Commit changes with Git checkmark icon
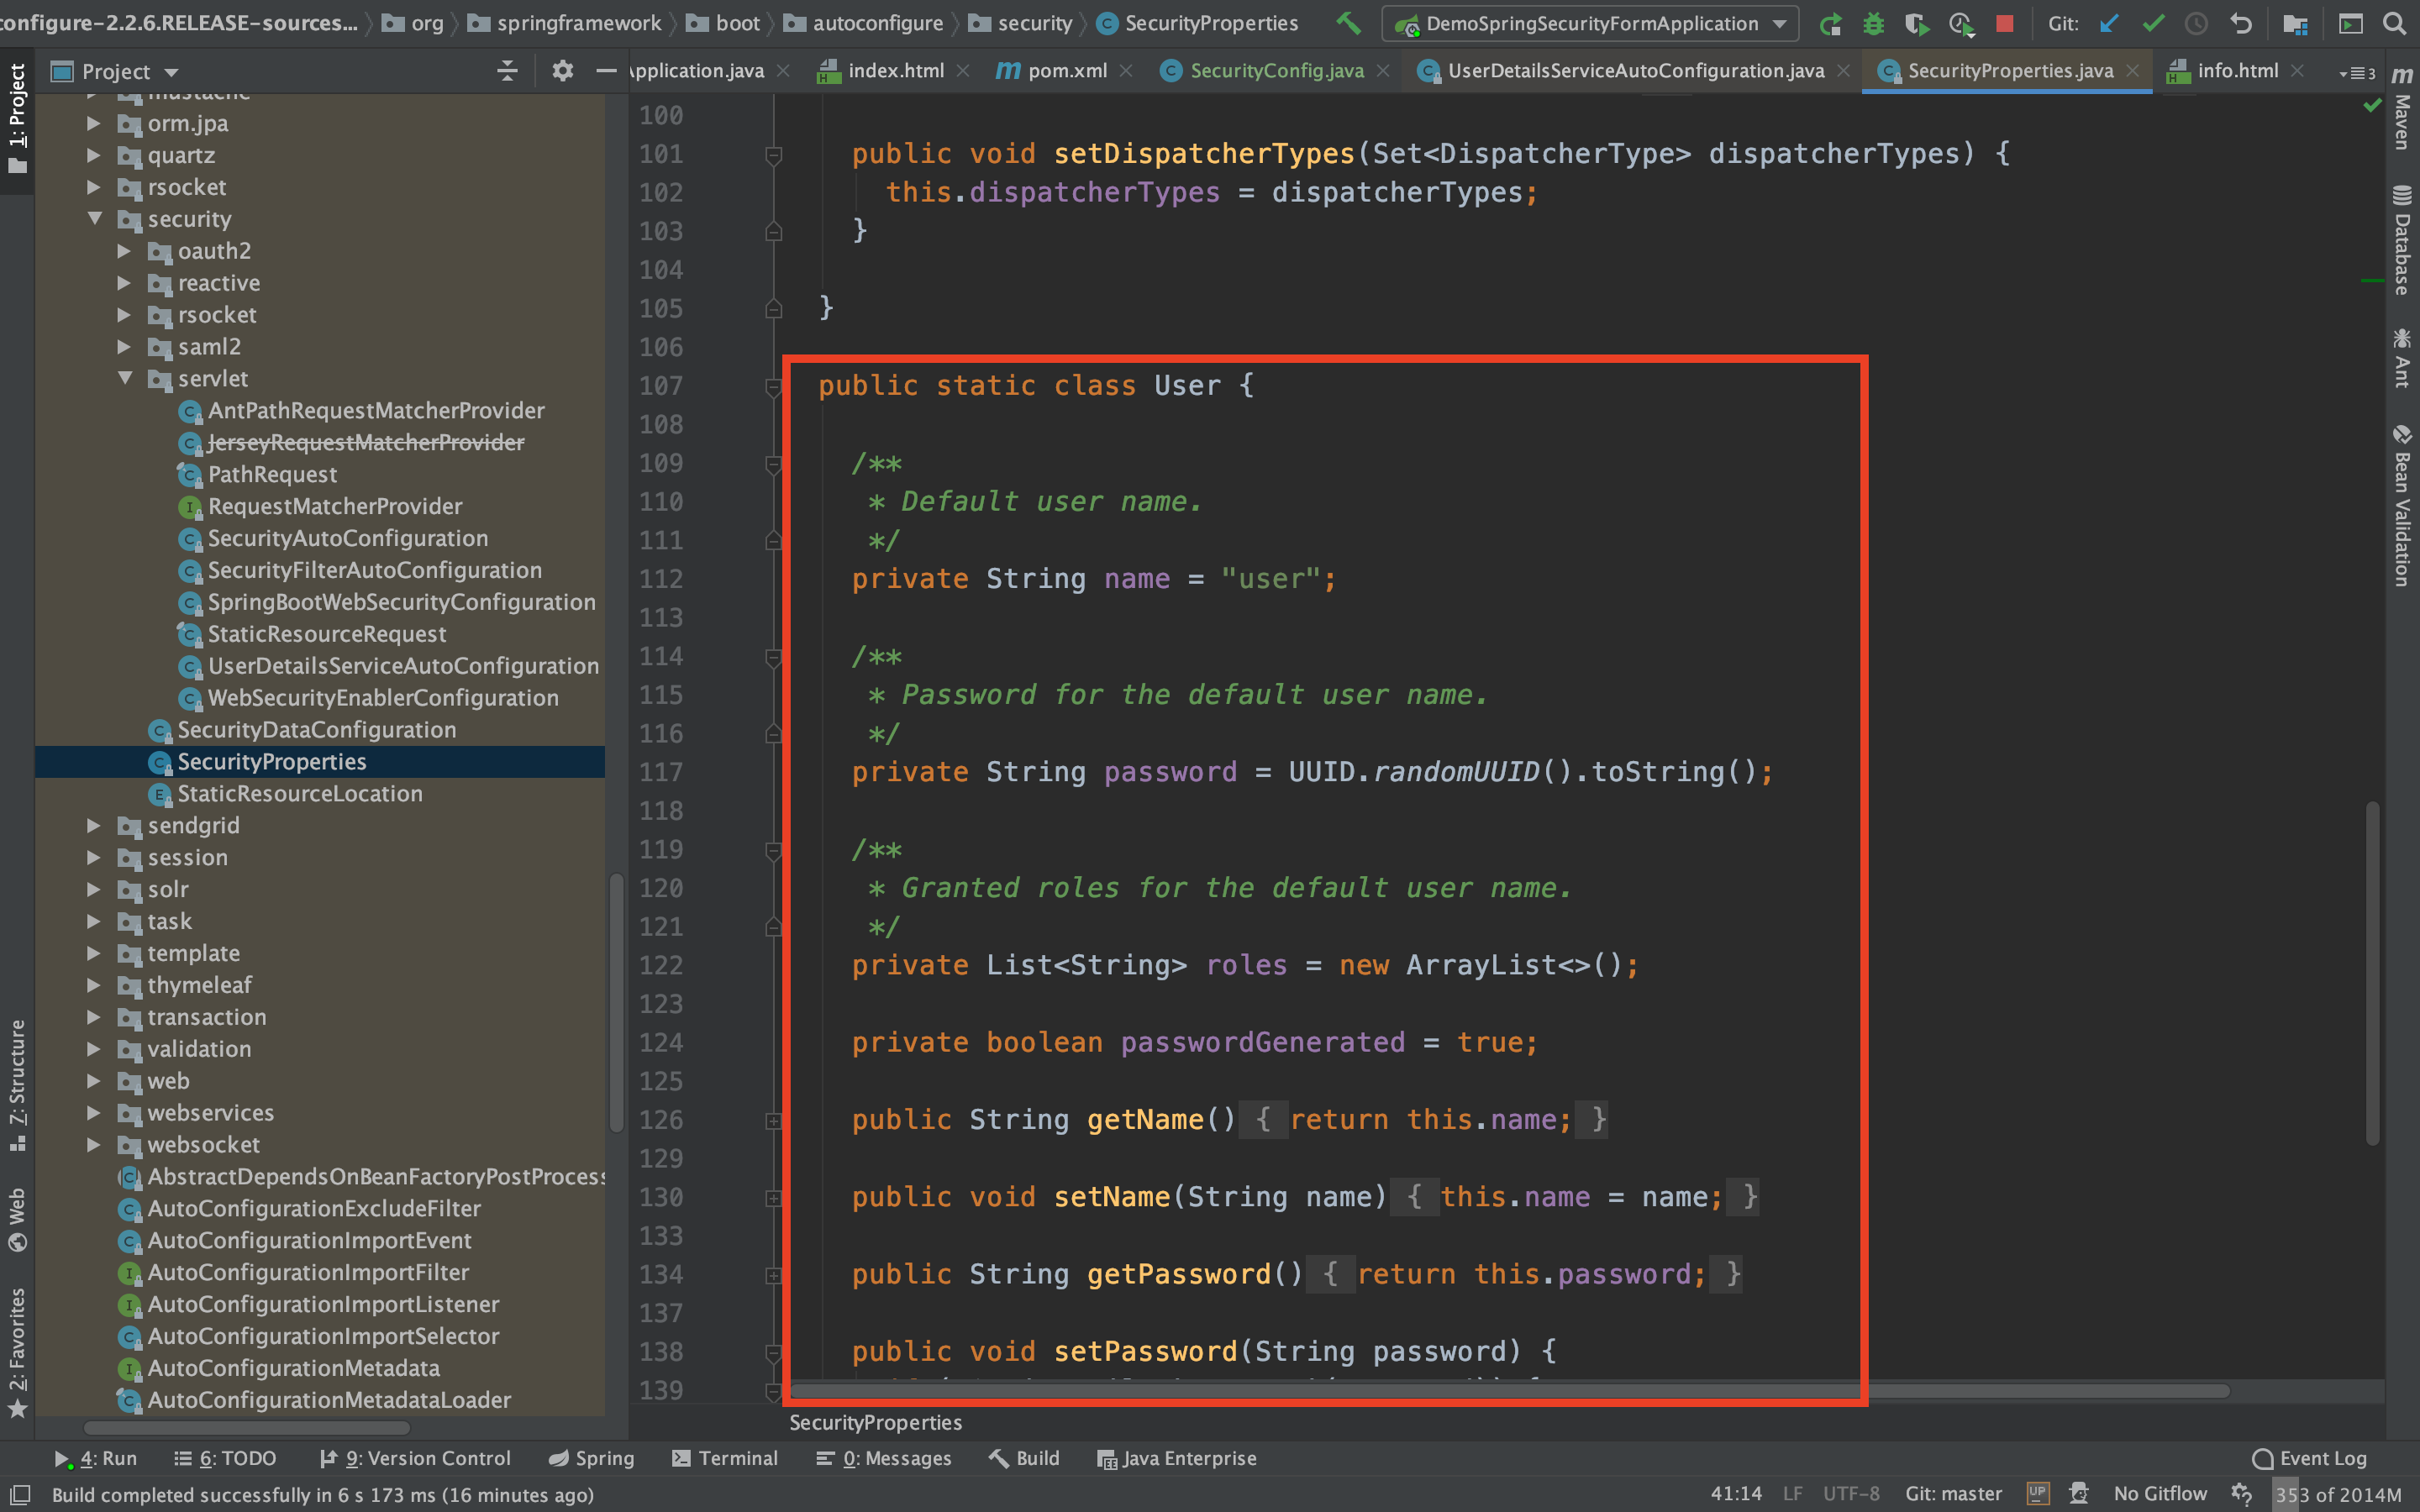The width and height of the screenshot is (2420, 1512). [x=2153, y=24]
